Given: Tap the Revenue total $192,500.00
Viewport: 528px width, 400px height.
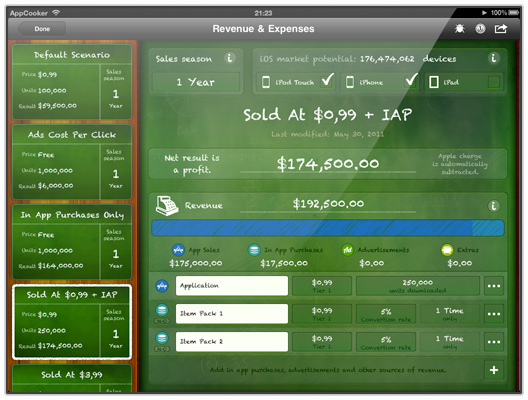Looking at the screenshot, I should click(328, 203).
